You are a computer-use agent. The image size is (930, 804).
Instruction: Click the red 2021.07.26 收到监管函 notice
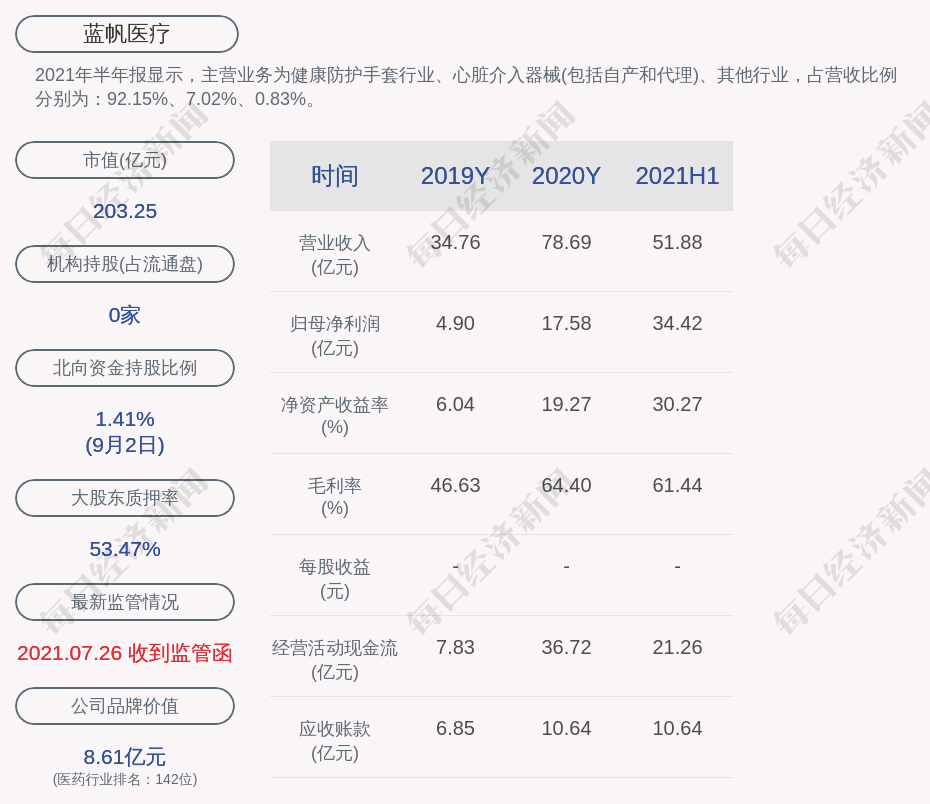pos(125,653)
